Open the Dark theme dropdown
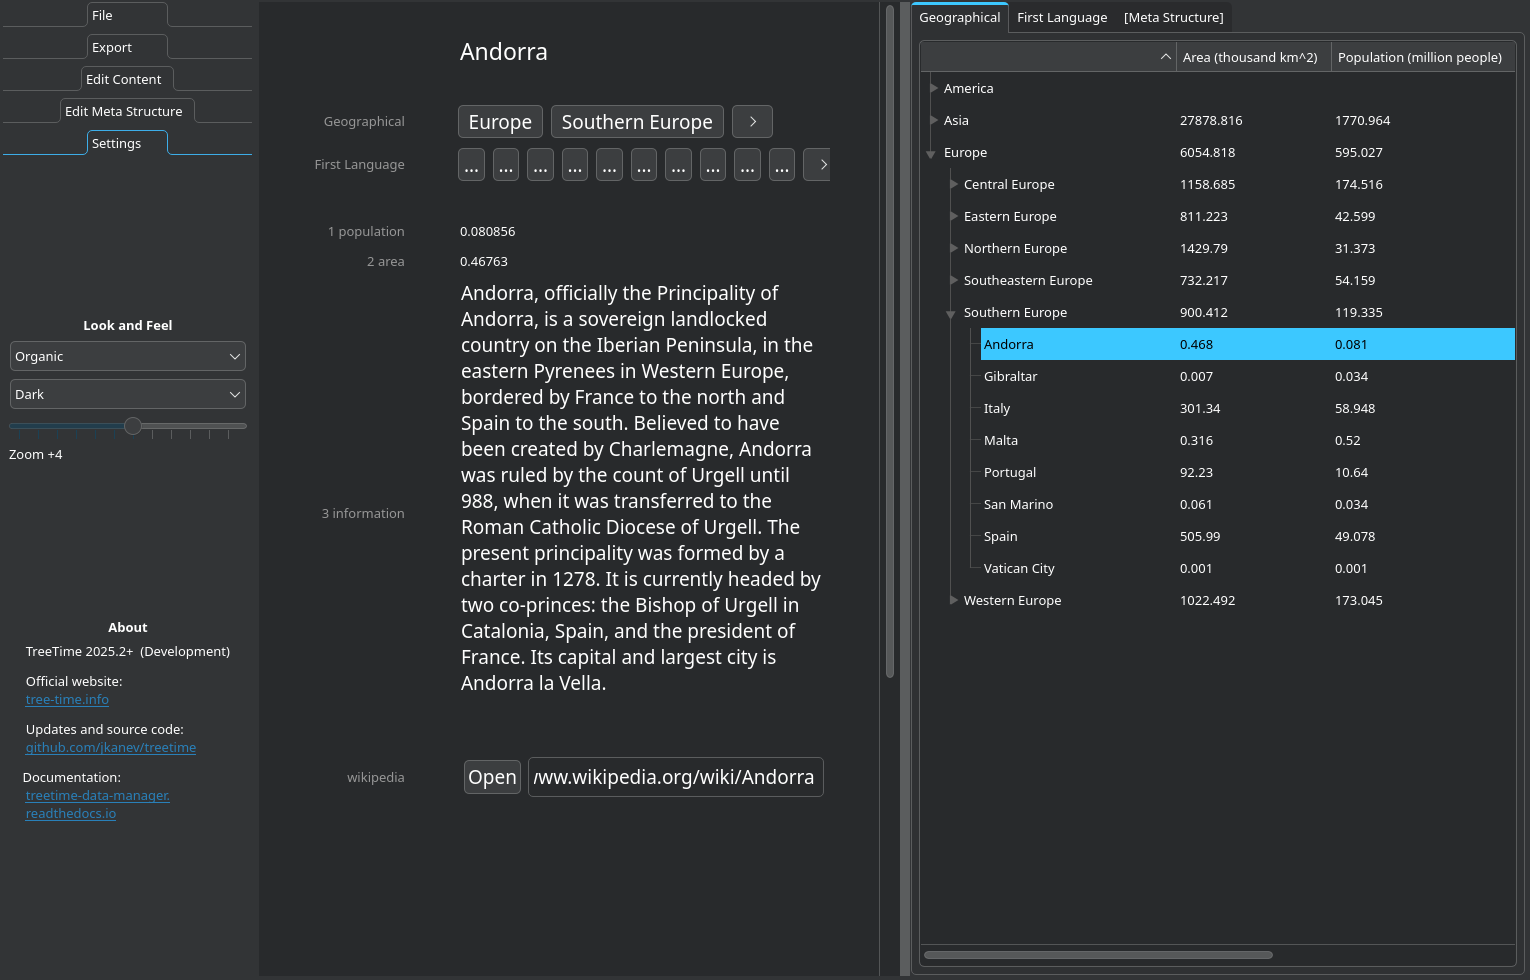The height and width of the screenshot is (980, 1530). tap(127, 394)
